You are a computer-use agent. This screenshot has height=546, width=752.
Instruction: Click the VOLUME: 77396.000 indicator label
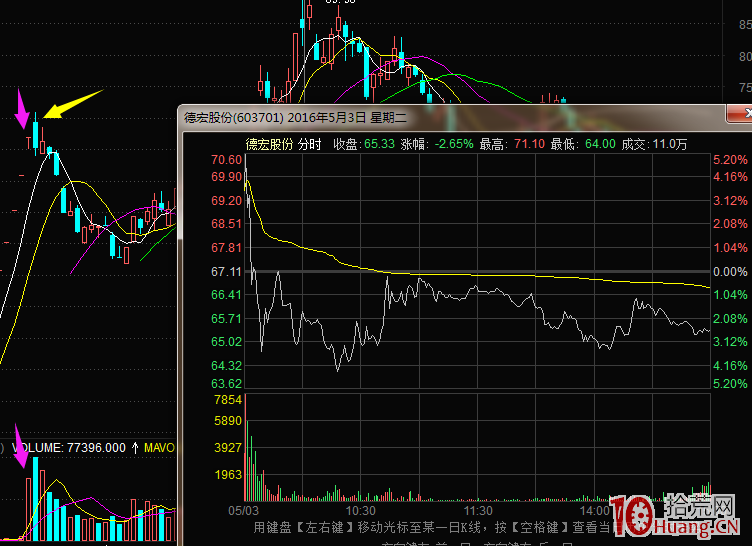pyautogui.click(x=69, y=448)
